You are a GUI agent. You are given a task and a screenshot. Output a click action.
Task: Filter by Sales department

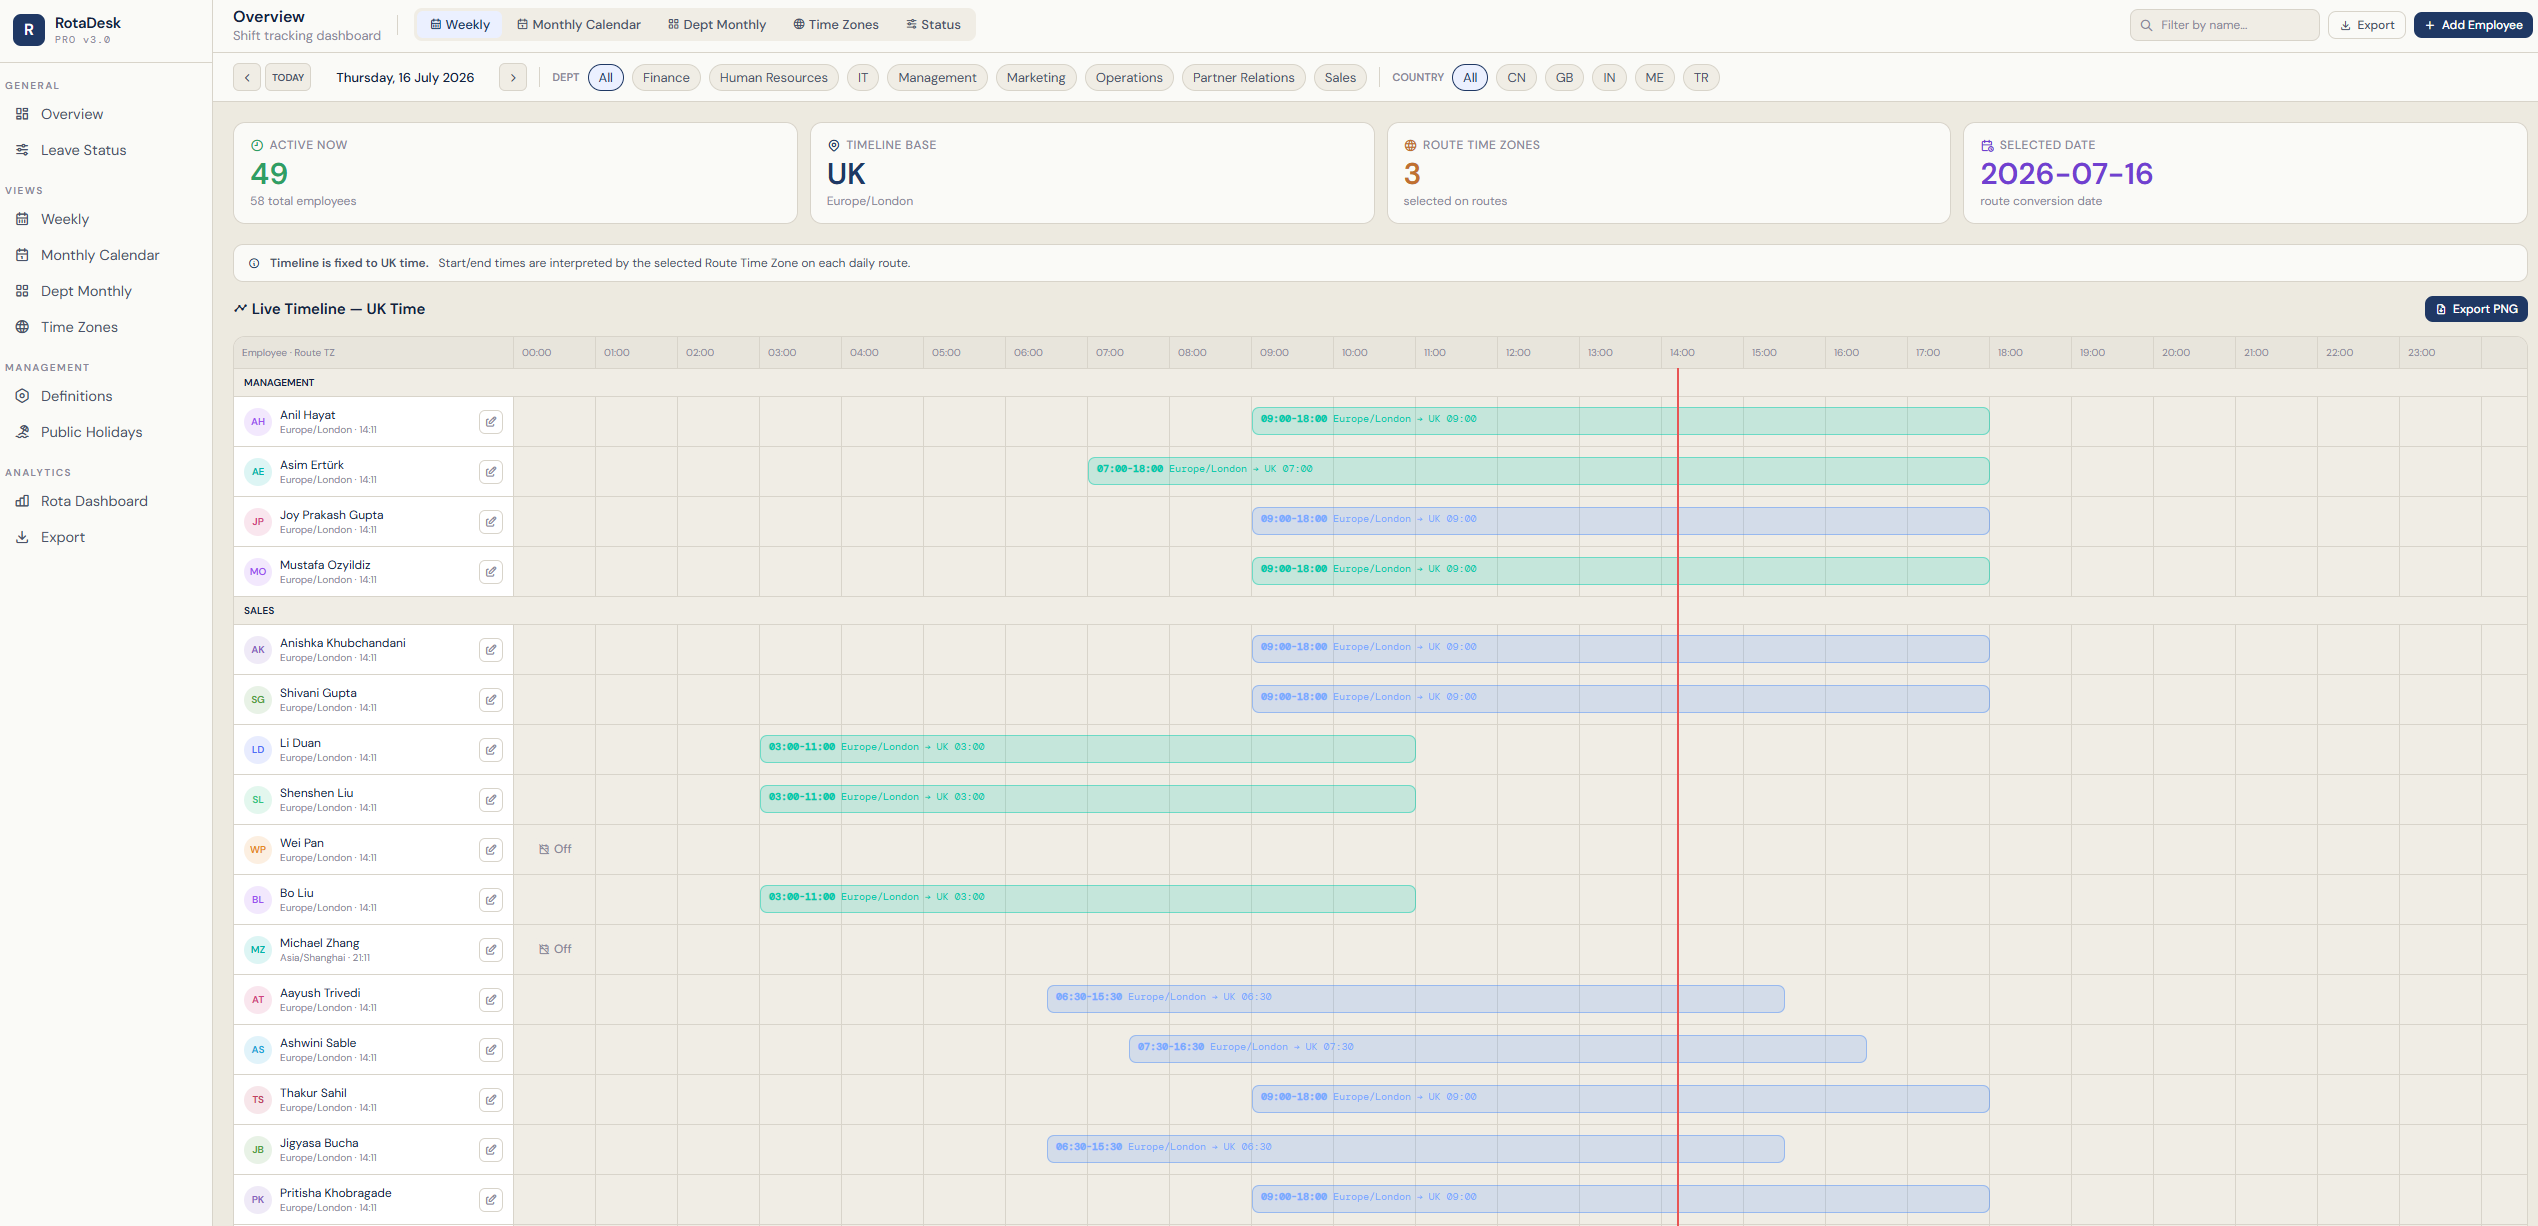1340,78
